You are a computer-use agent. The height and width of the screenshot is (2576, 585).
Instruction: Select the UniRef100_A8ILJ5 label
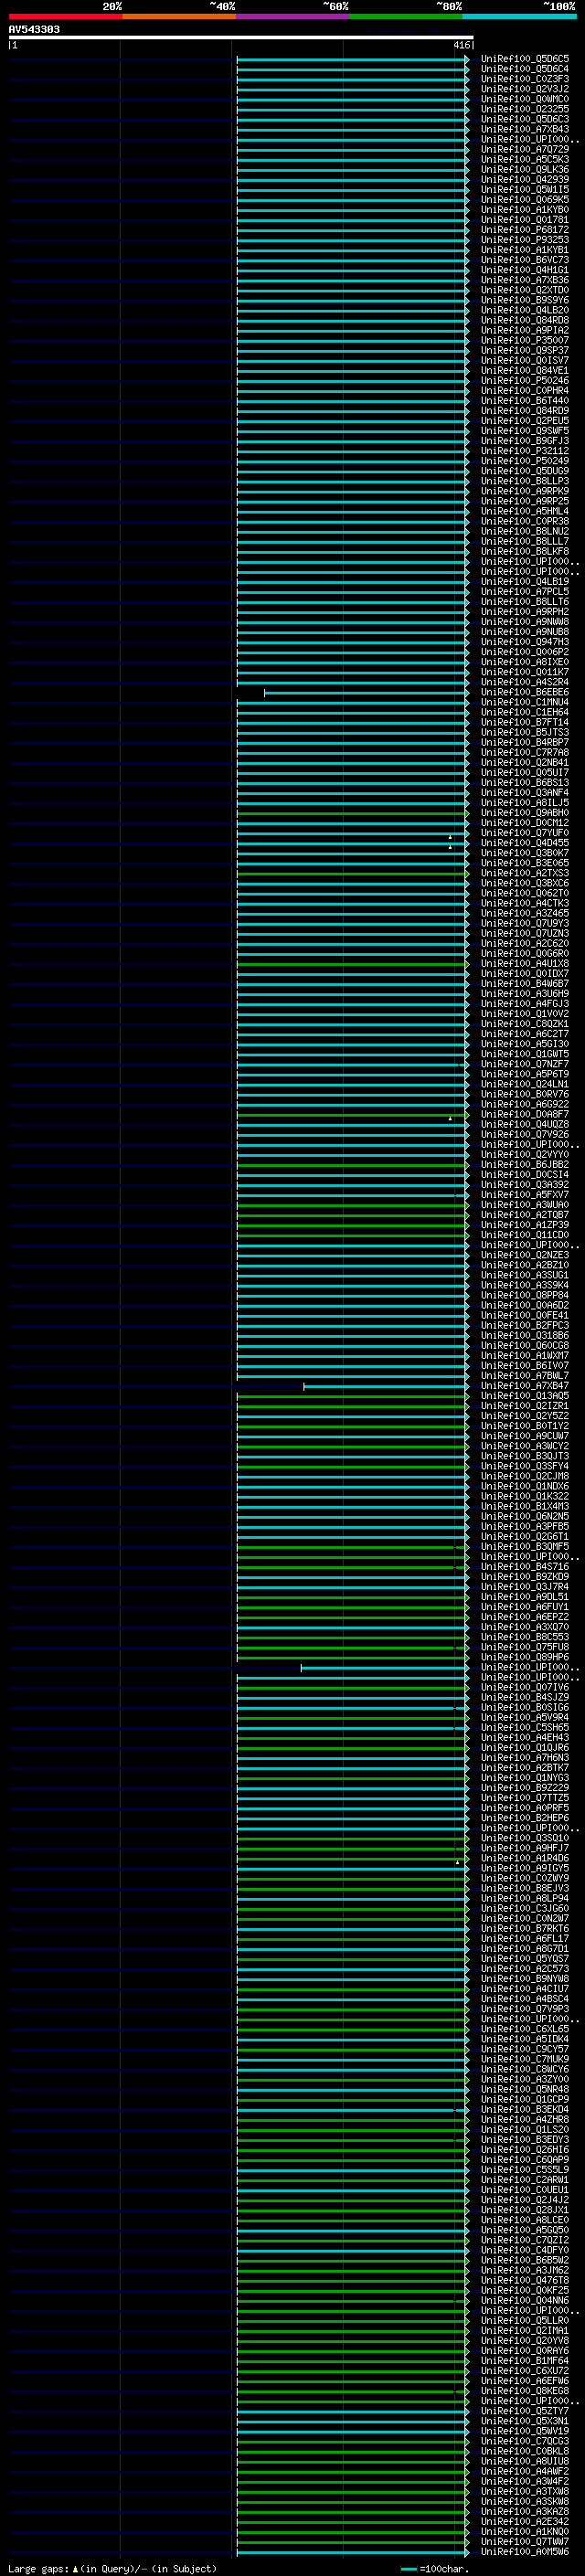pyautogui.click(x=525, y=803)
